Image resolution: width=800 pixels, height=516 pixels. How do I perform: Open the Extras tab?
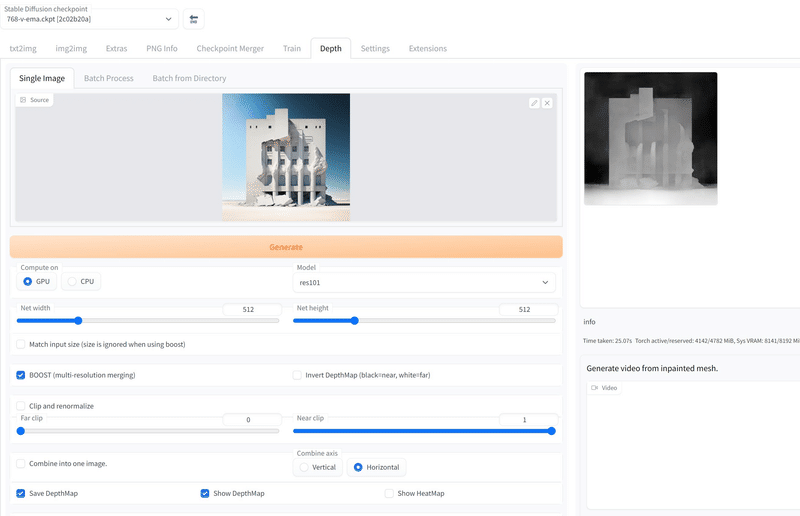(x=116, y=48)
